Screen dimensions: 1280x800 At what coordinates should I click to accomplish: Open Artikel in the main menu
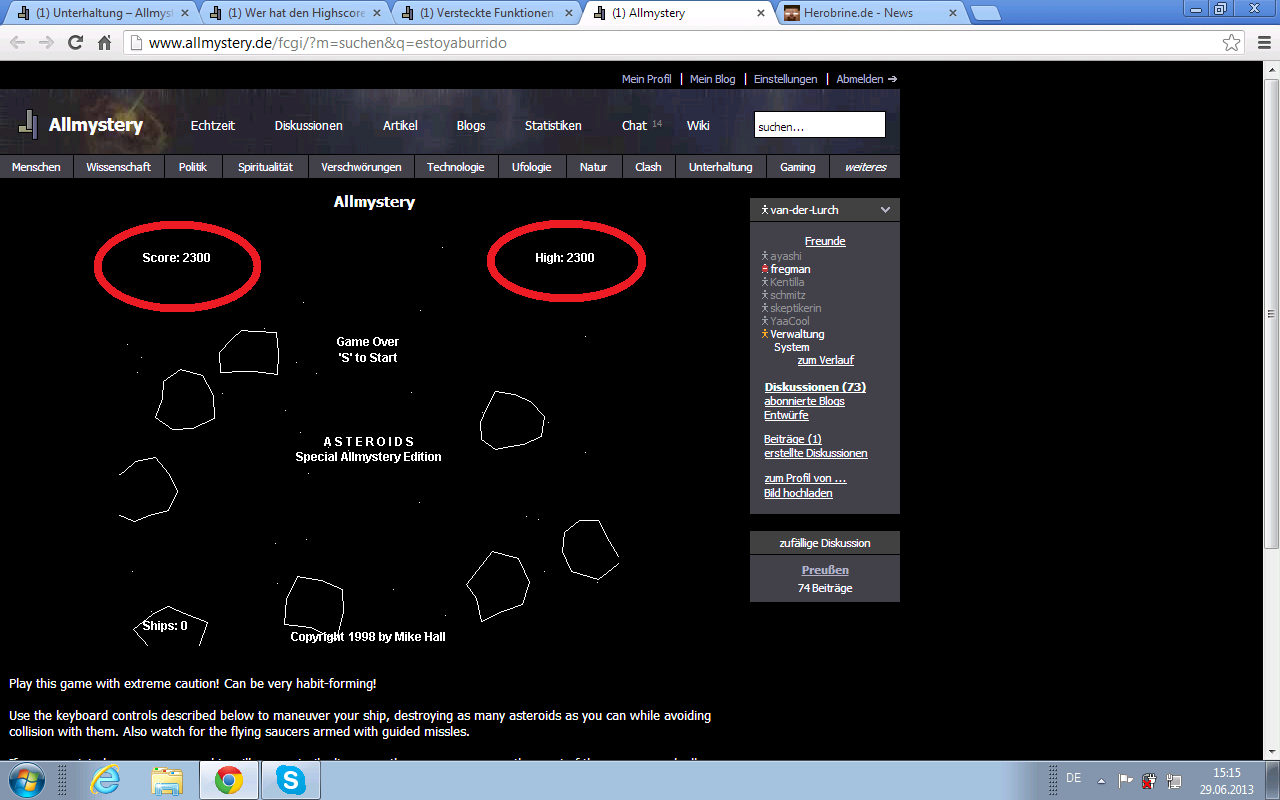400,126
